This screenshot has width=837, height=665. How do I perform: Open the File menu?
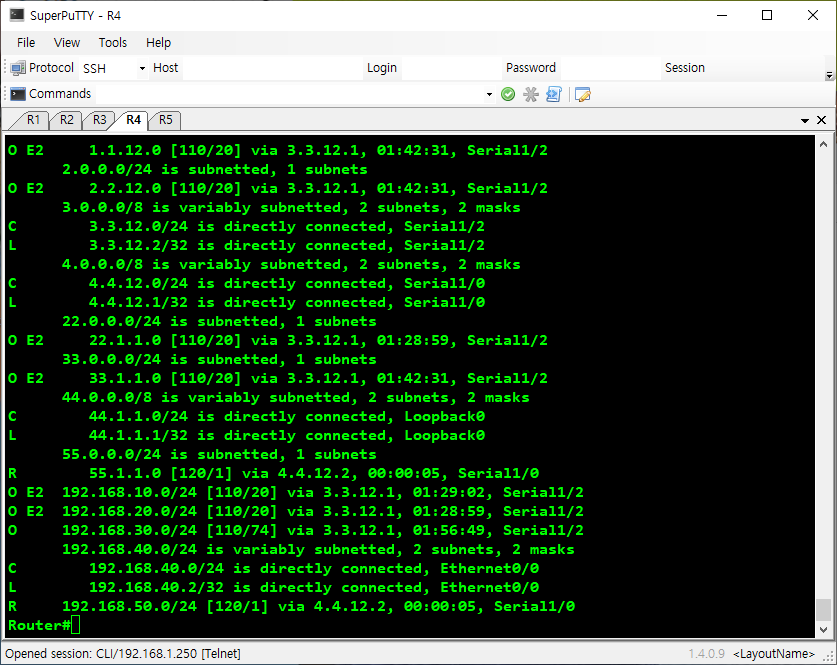coord(26,43)
